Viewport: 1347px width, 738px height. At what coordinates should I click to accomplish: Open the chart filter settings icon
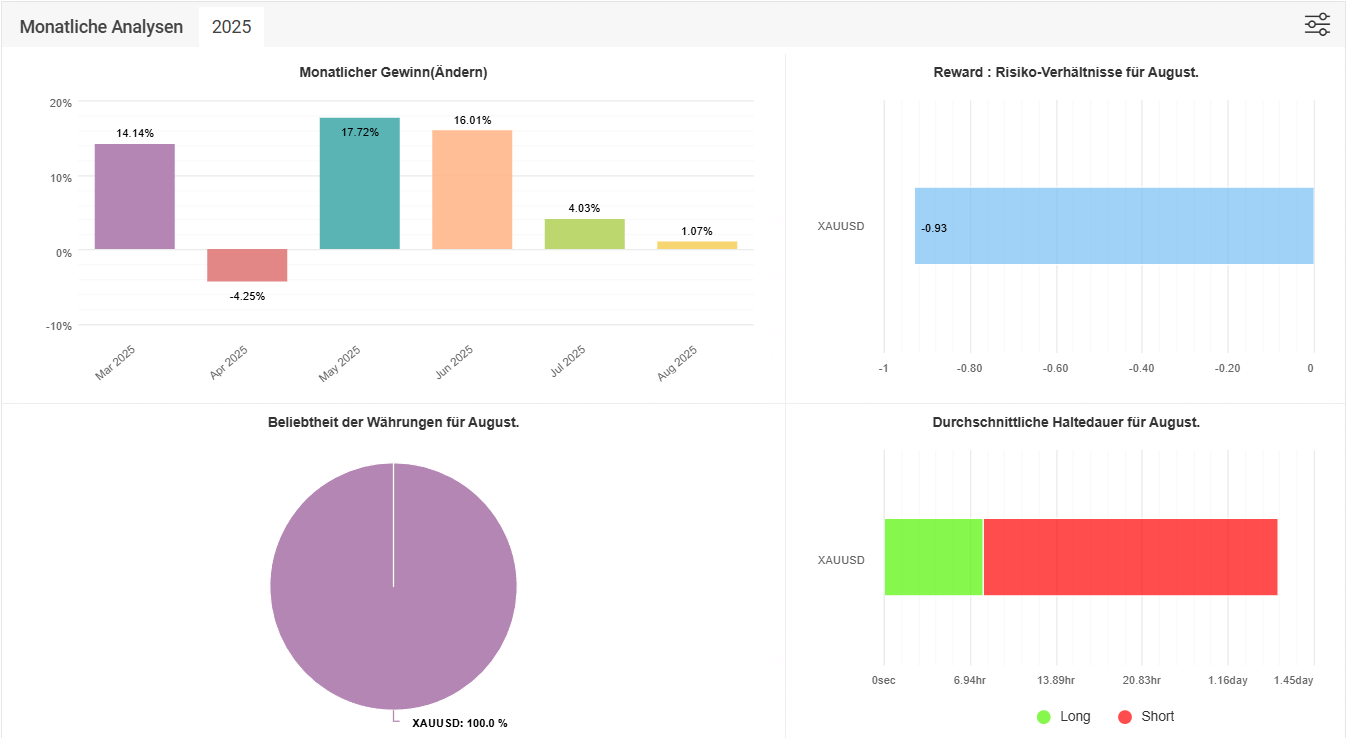click(x=1317, y=25)
